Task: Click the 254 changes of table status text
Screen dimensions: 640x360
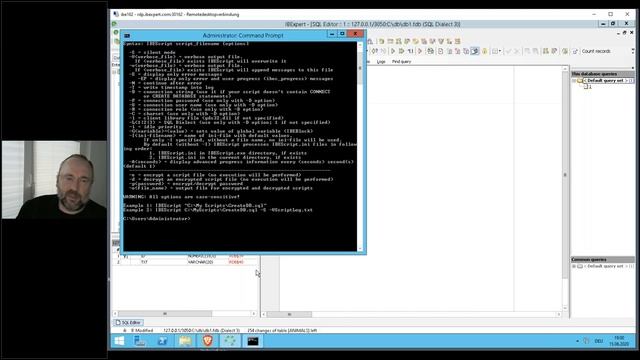Action: click(x=282, y=330)
